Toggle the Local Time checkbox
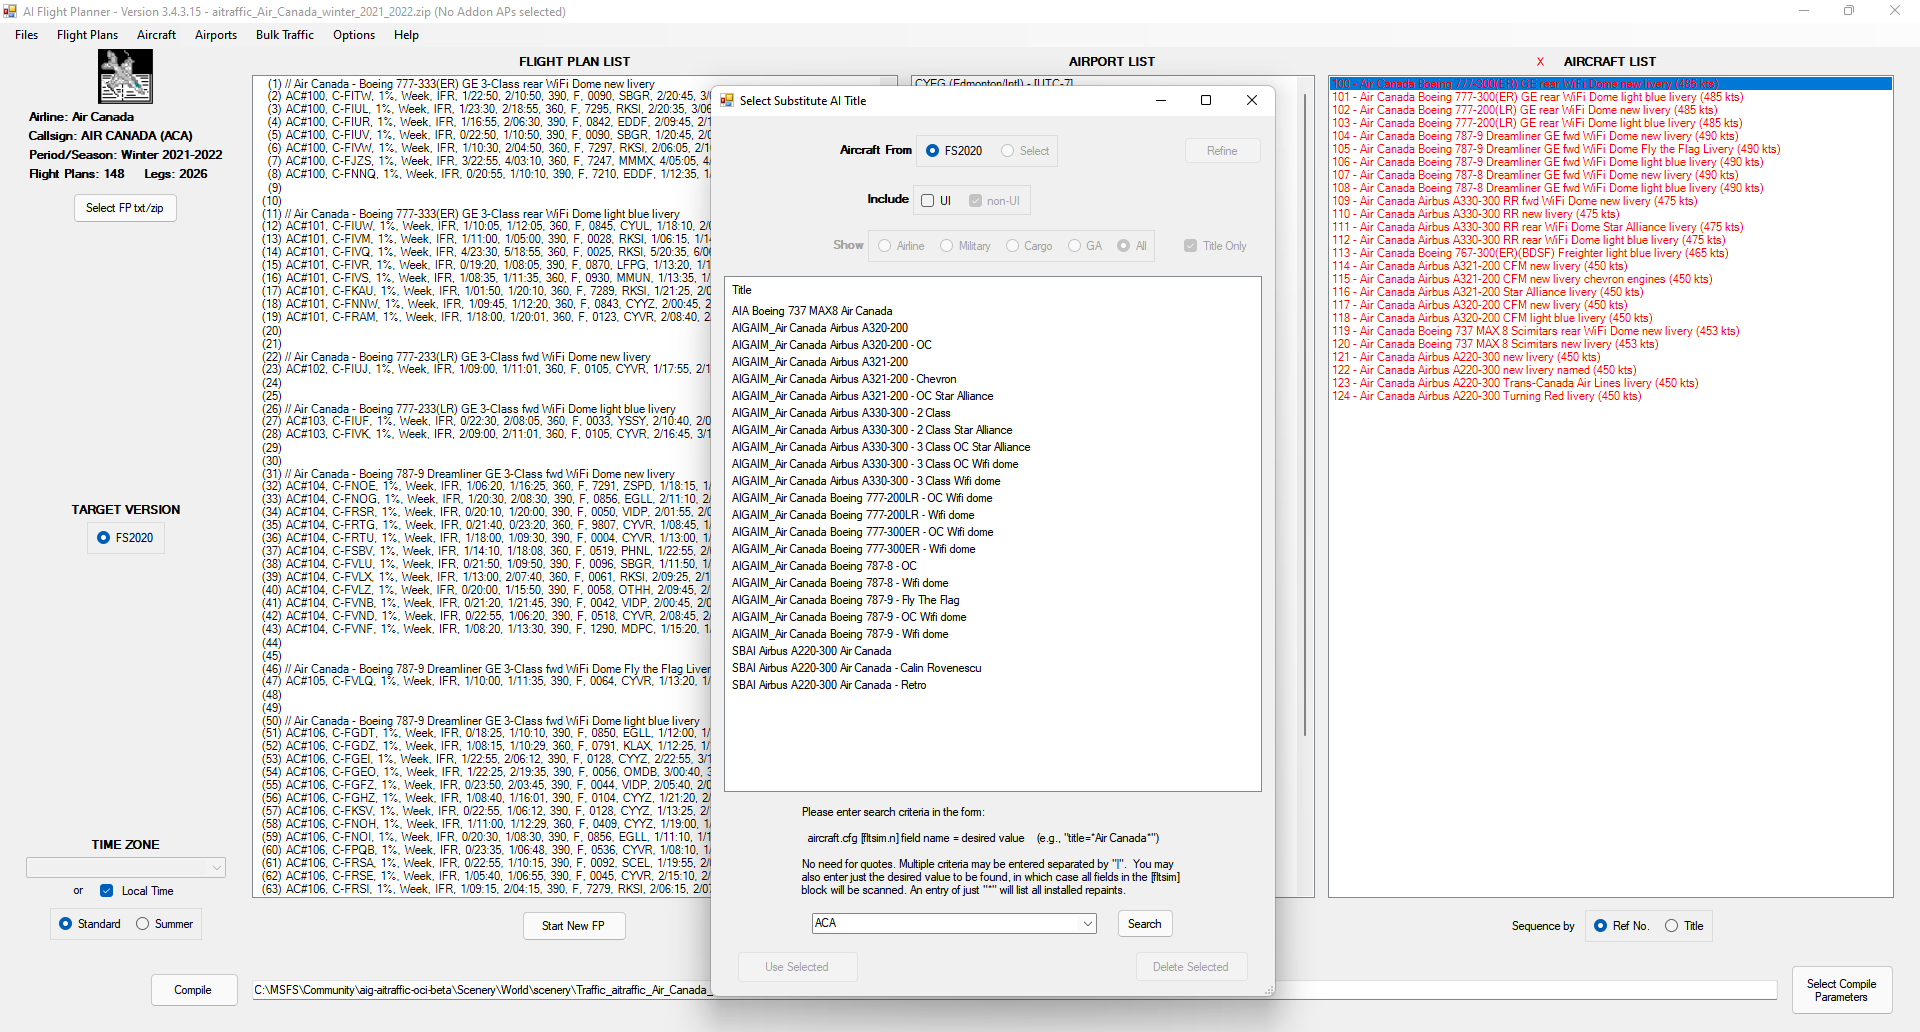 107,891
